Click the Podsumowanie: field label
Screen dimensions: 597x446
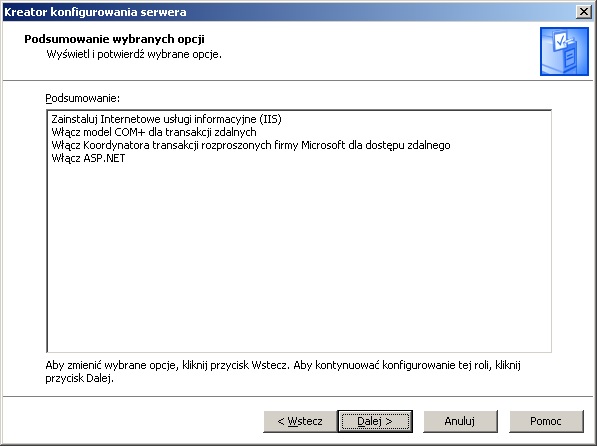[x=83, y=98]
